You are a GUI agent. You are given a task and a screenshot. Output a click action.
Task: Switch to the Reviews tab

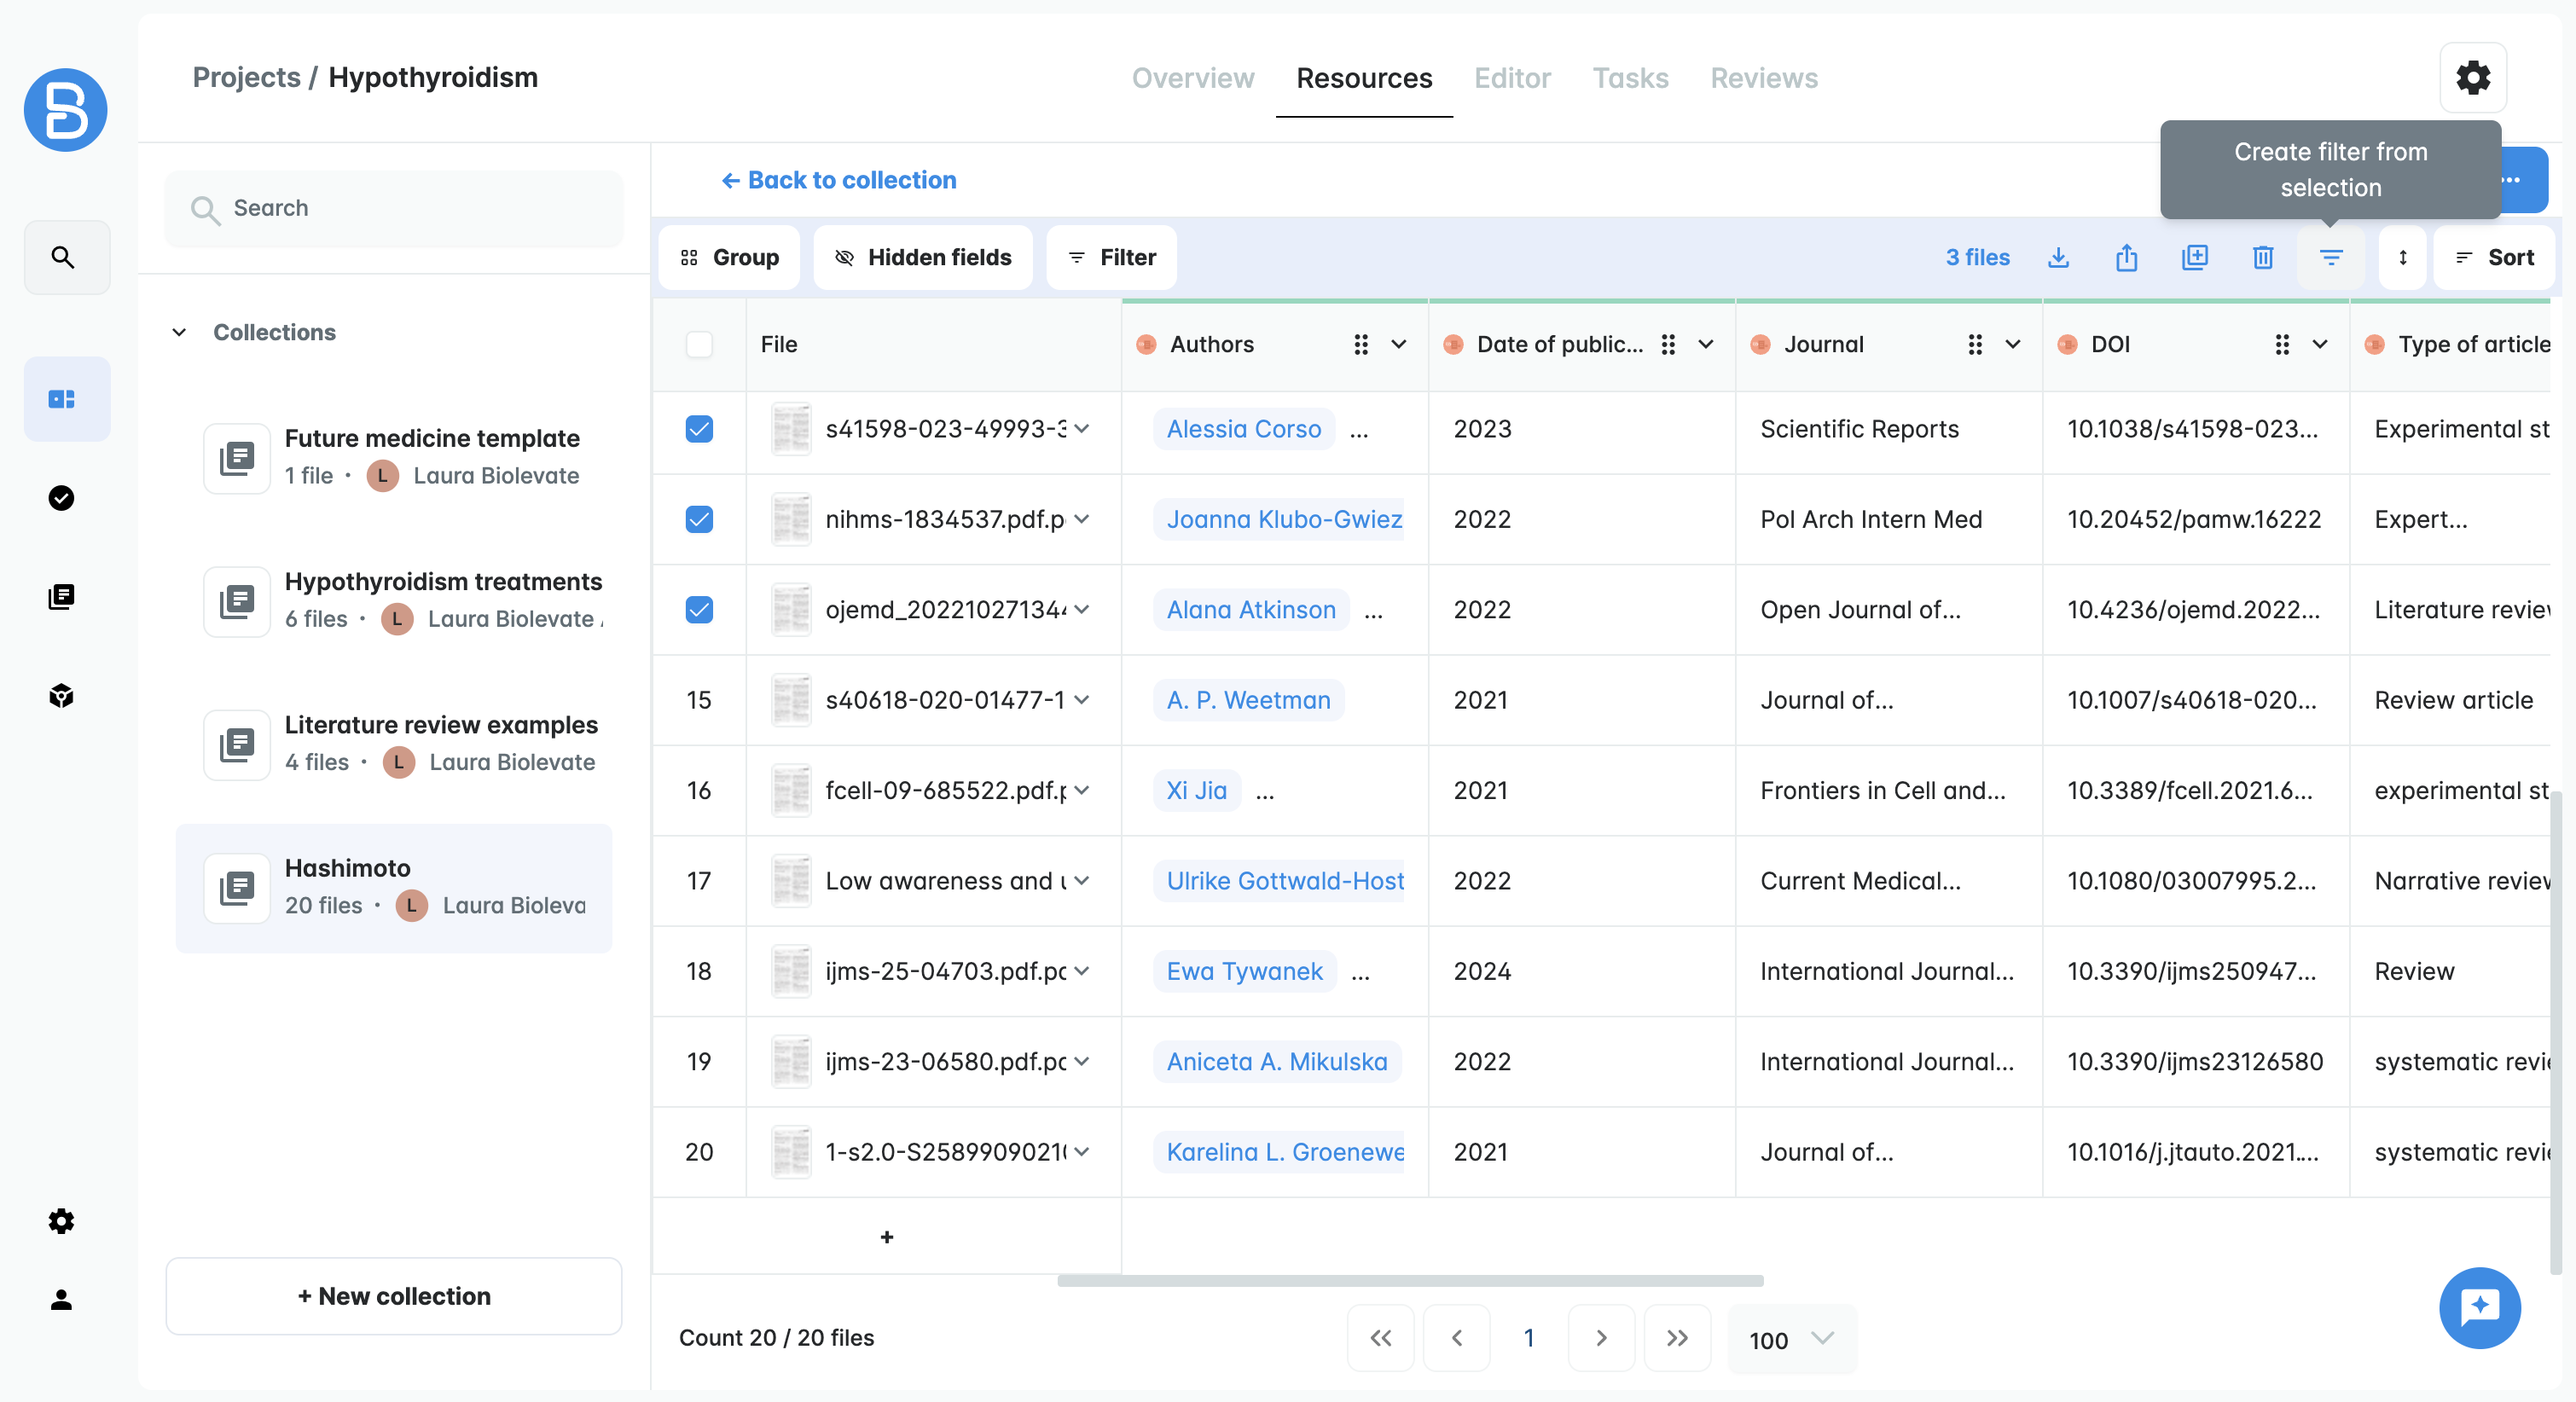click(x=1763, y=78)
